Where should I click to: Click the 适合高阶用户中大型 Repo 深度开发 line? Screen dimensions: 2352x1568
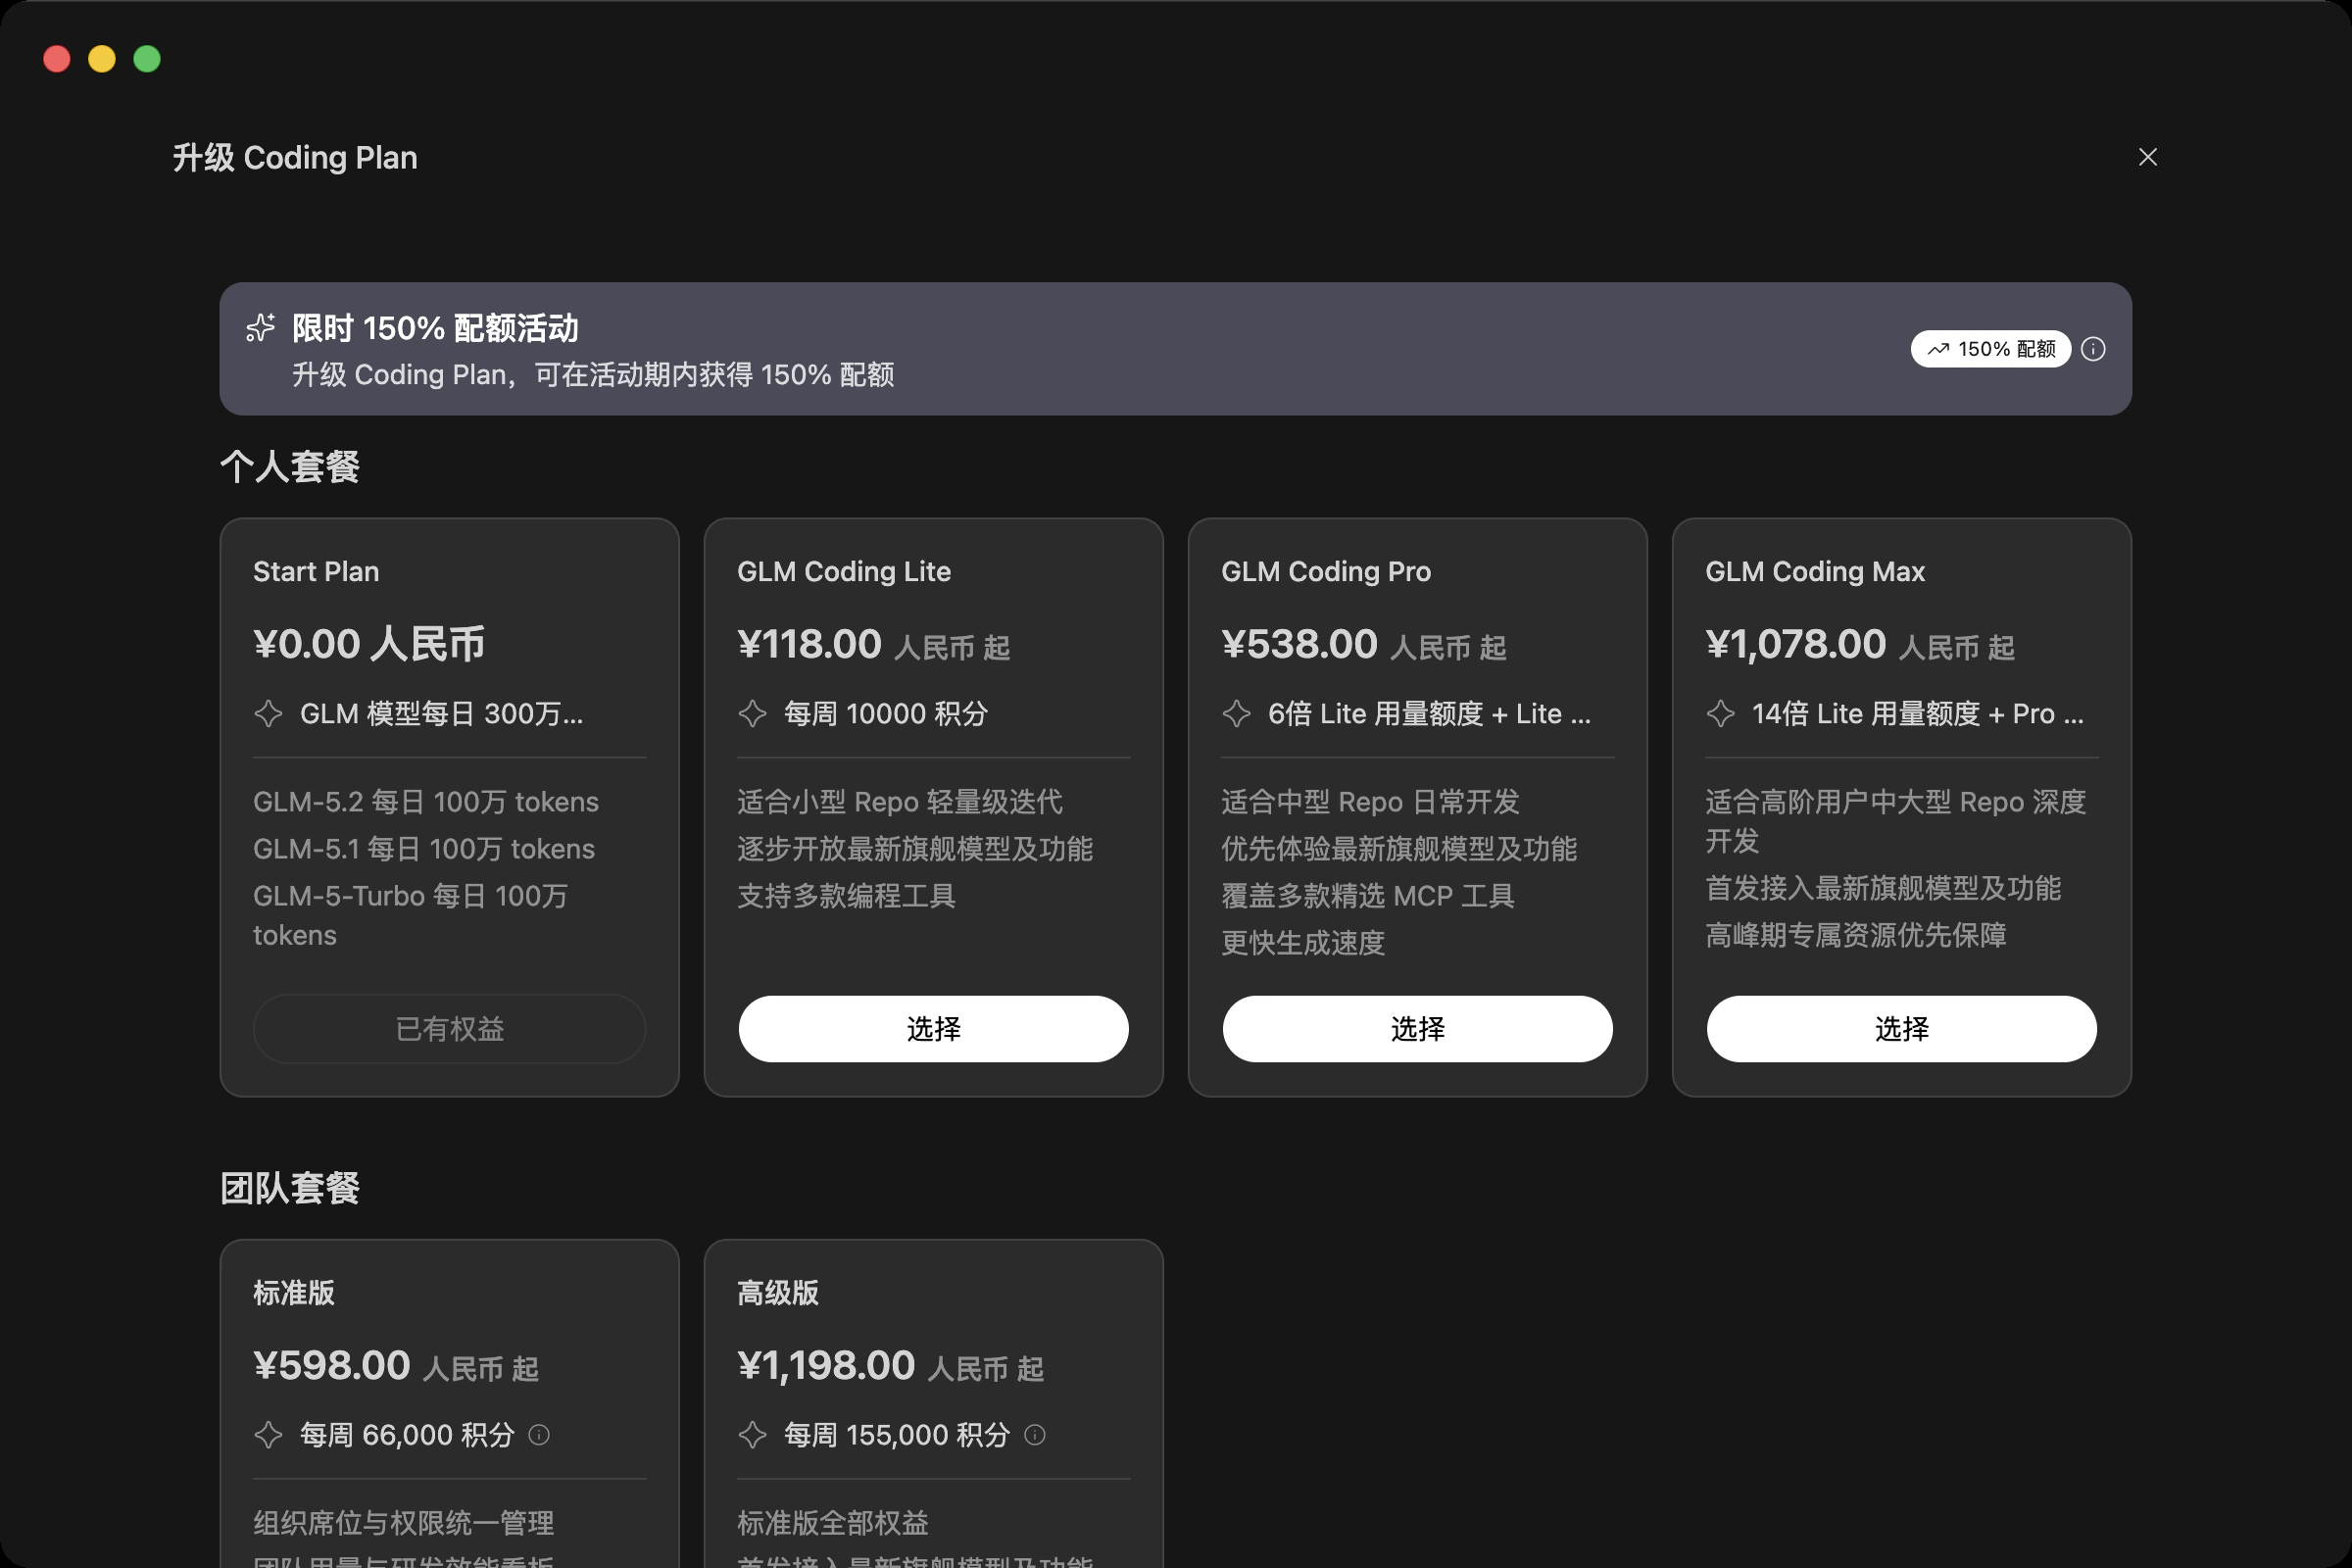(x=1896, y=821)
